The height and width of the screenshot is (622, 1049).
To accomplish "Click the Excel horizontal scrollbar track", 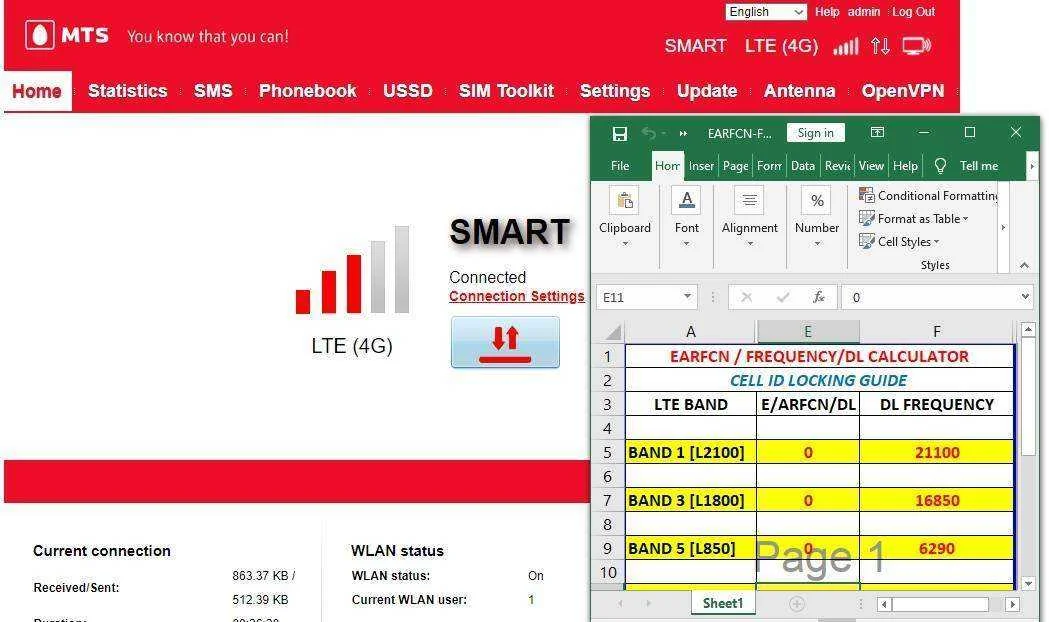I will pos(947,605).
